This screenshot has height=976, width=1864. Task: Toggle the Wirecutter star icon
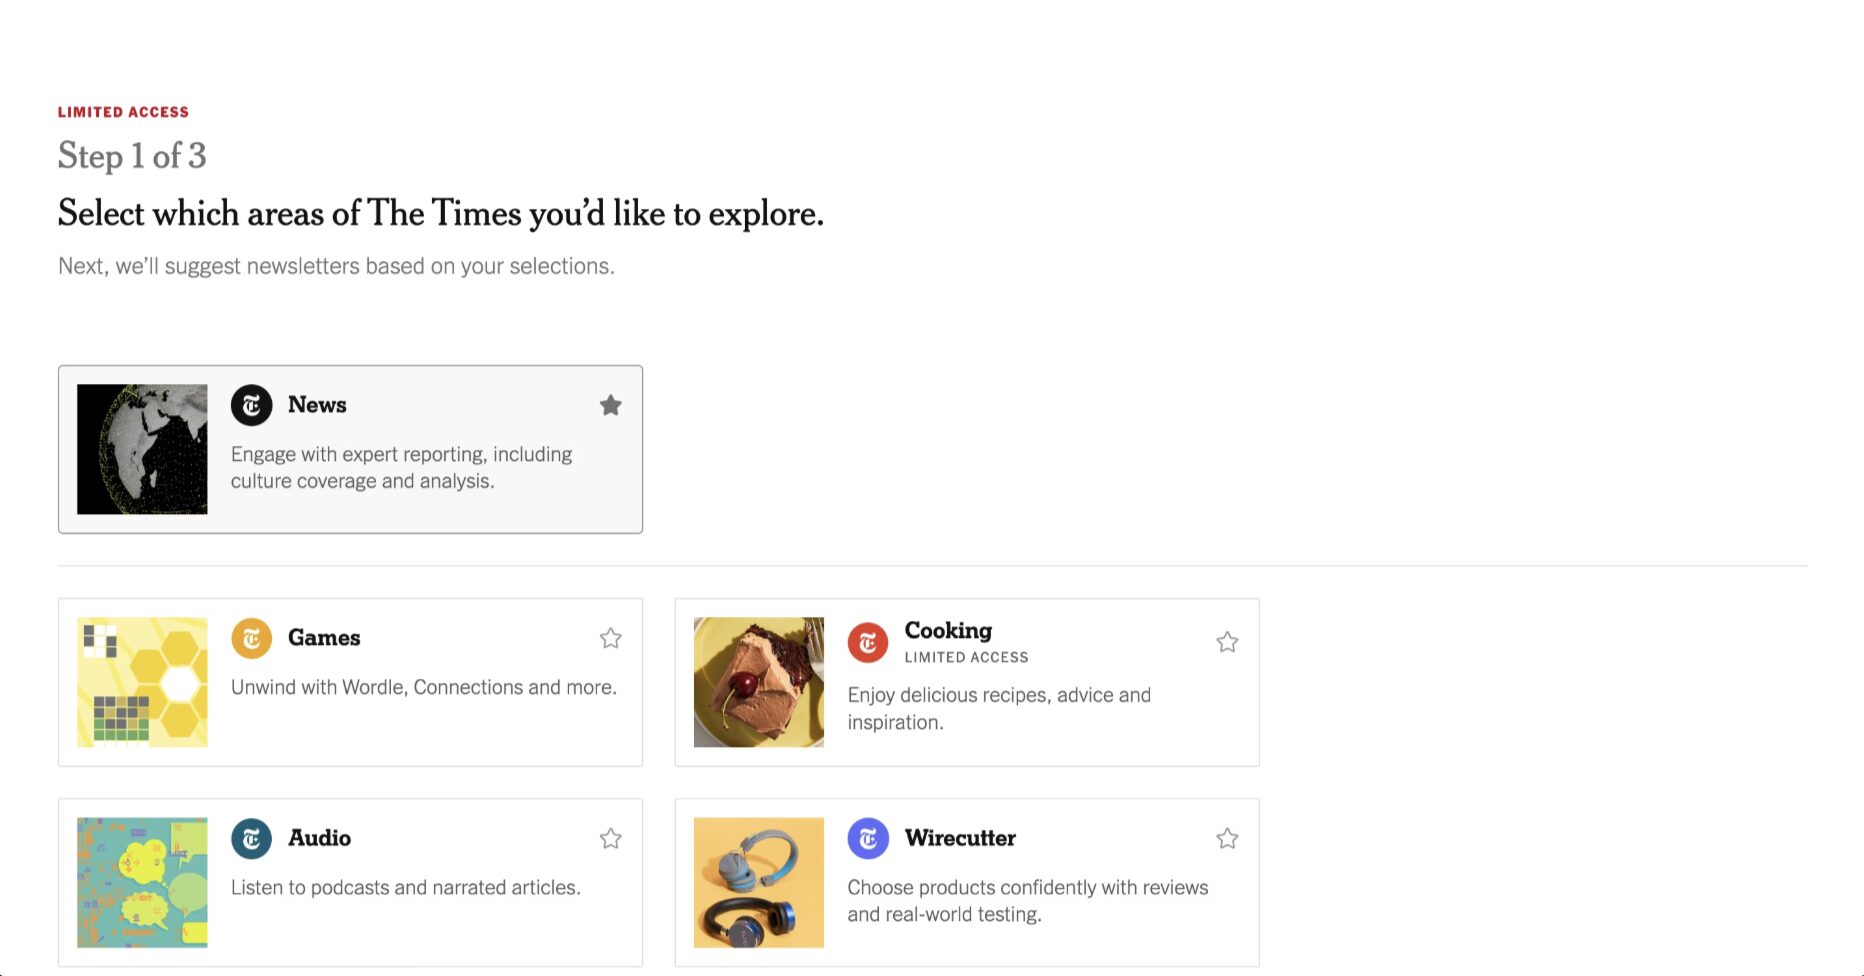(1227, 838)
